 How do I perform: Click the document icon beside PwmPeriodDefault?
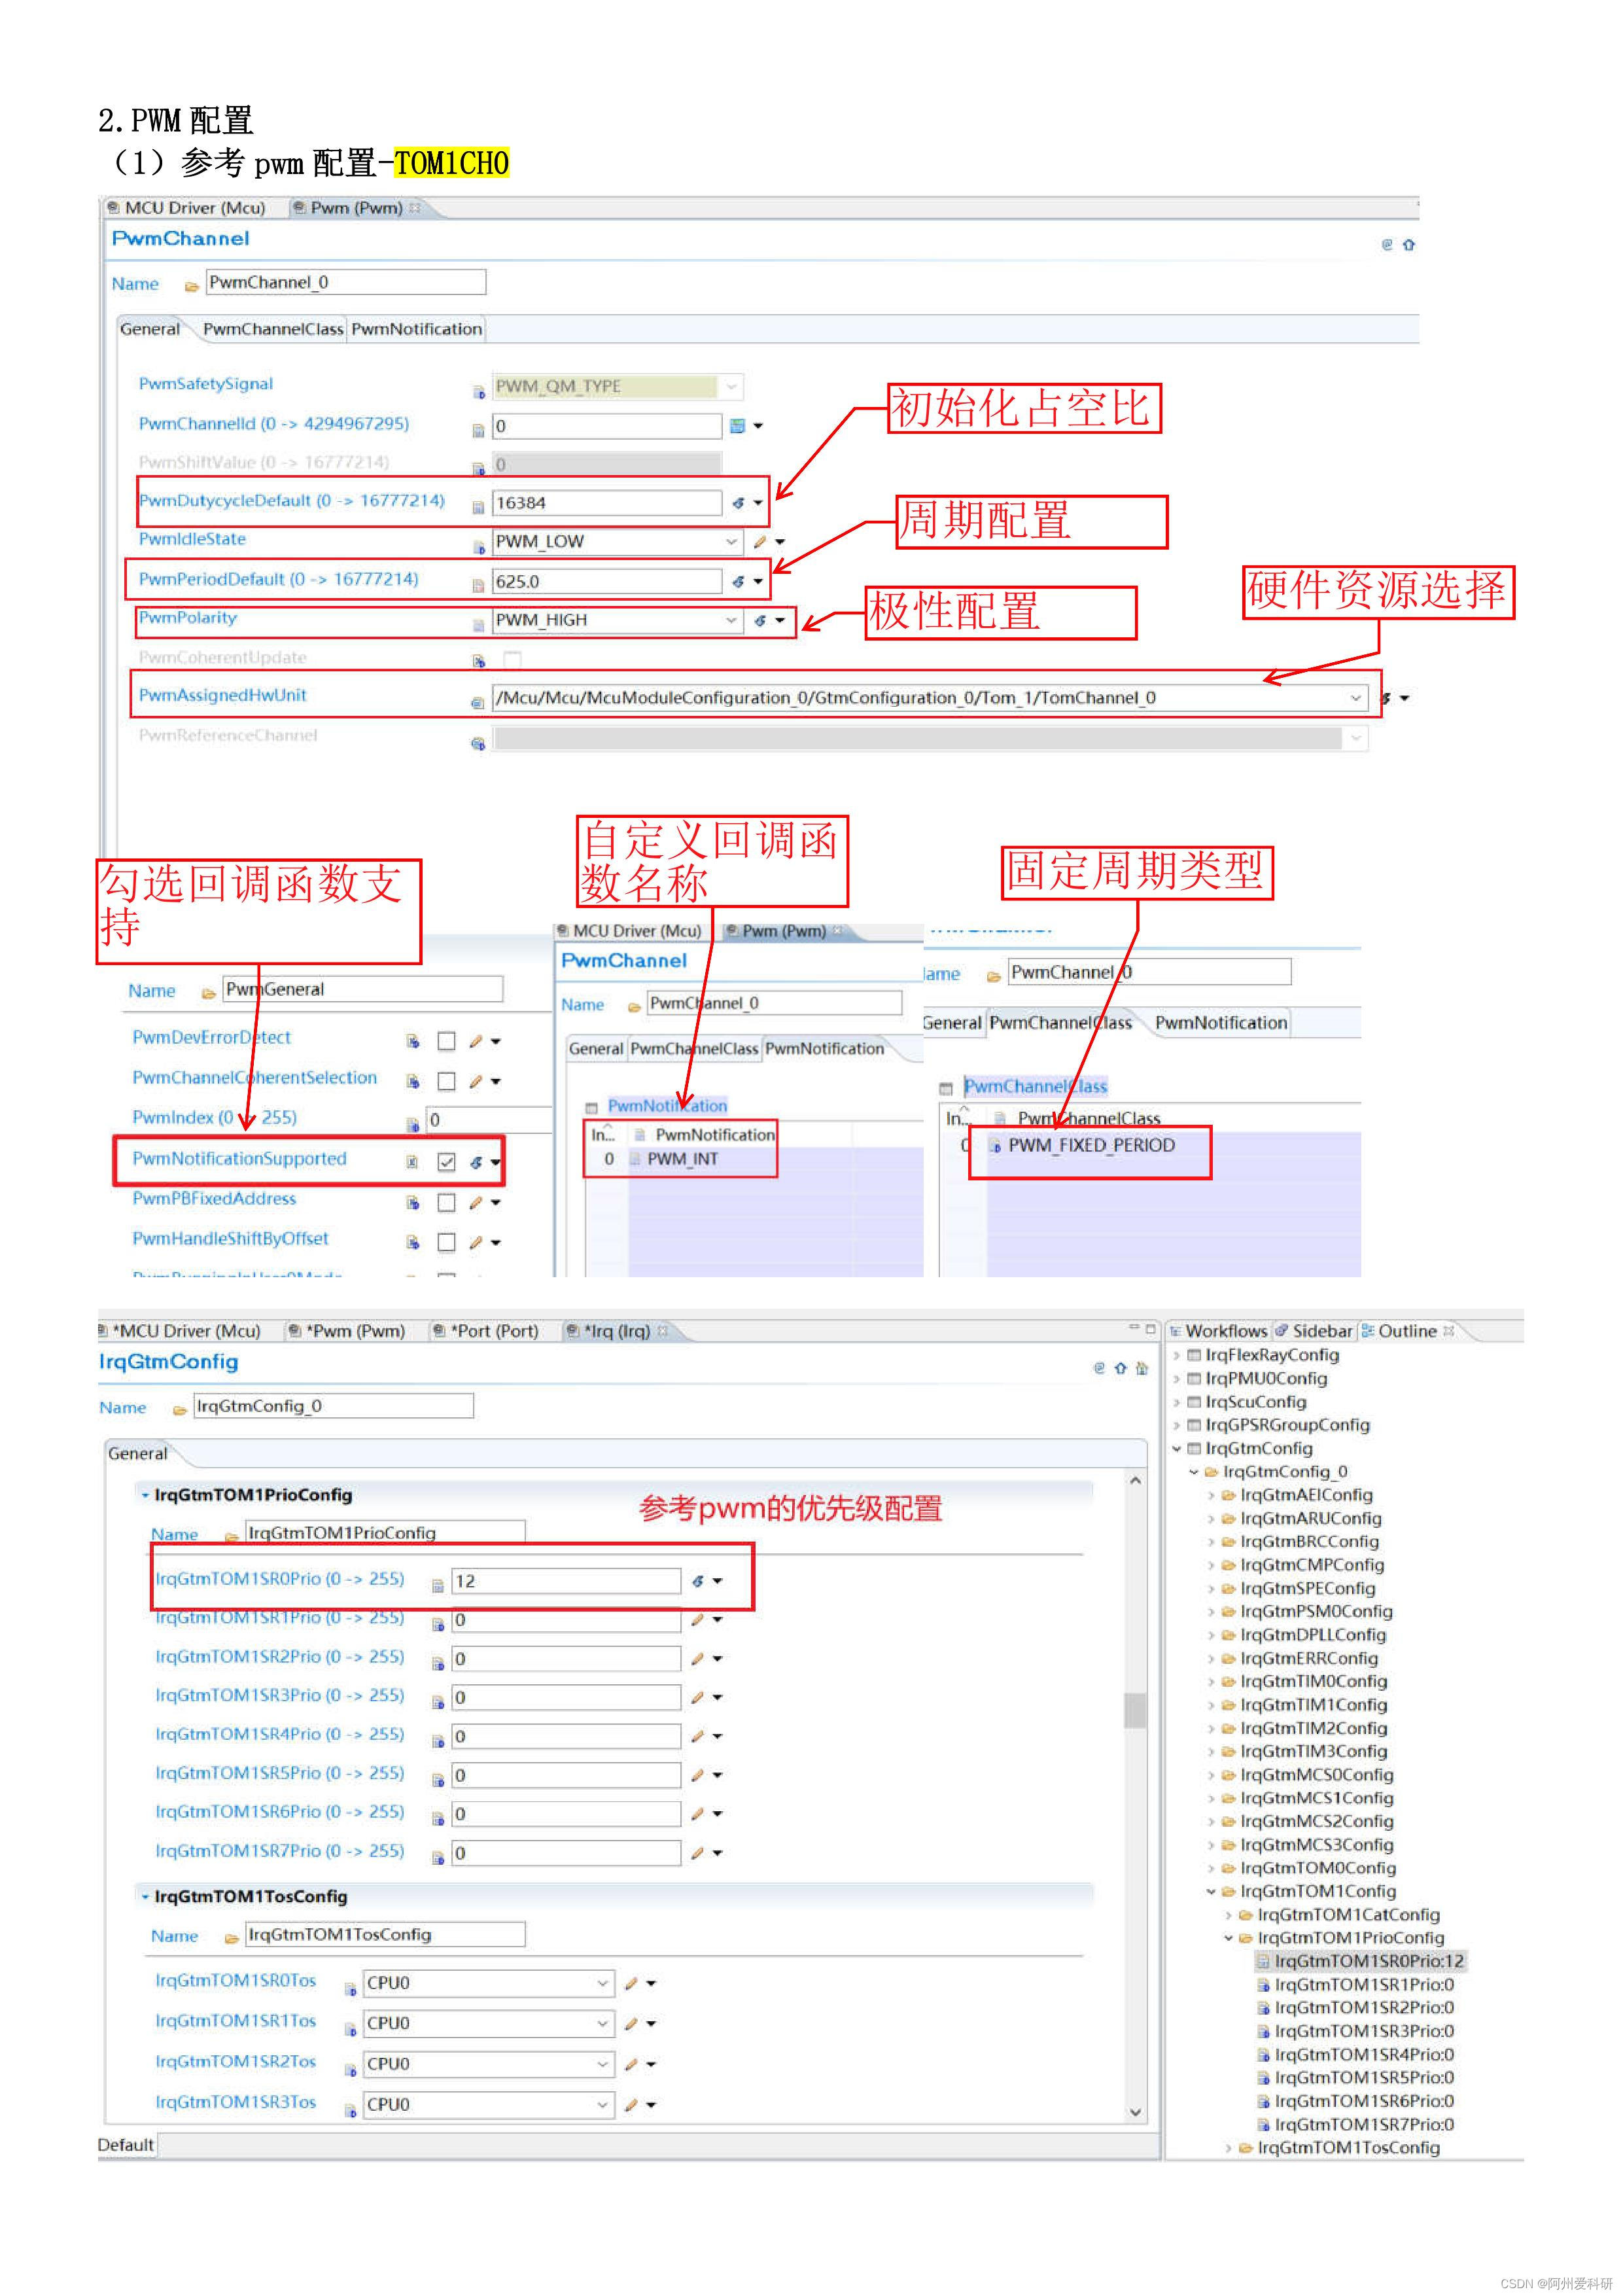(x=479, y=581)
